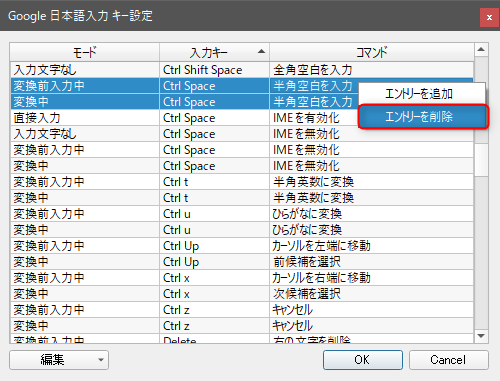Select '変換中' in the 次候補を選択 row
Image resolution: width=500 pixels, height=381 pixels.
click(85, 294)
